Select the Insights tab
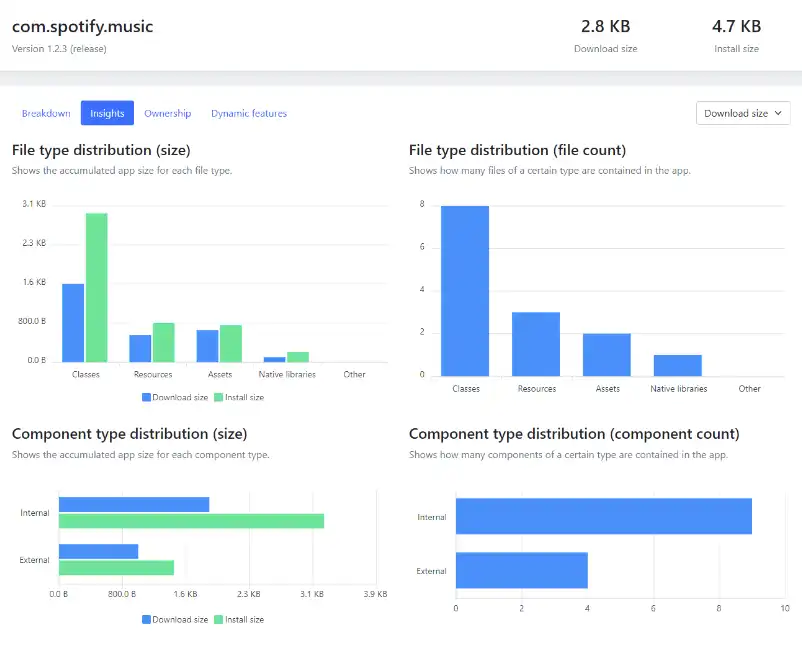Image resolution: width=802 pixels, height=647 pixels. [x=107, y=113]
